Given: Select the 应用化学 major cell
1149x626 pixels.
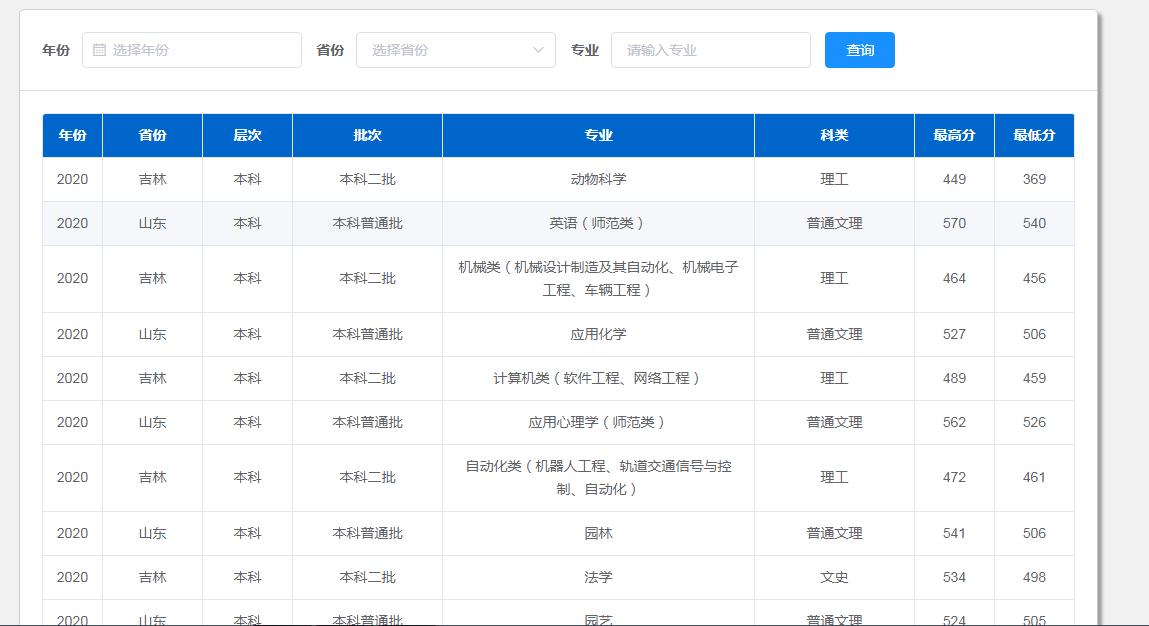Looking at the screenshot, I should [x=598, y=334].
